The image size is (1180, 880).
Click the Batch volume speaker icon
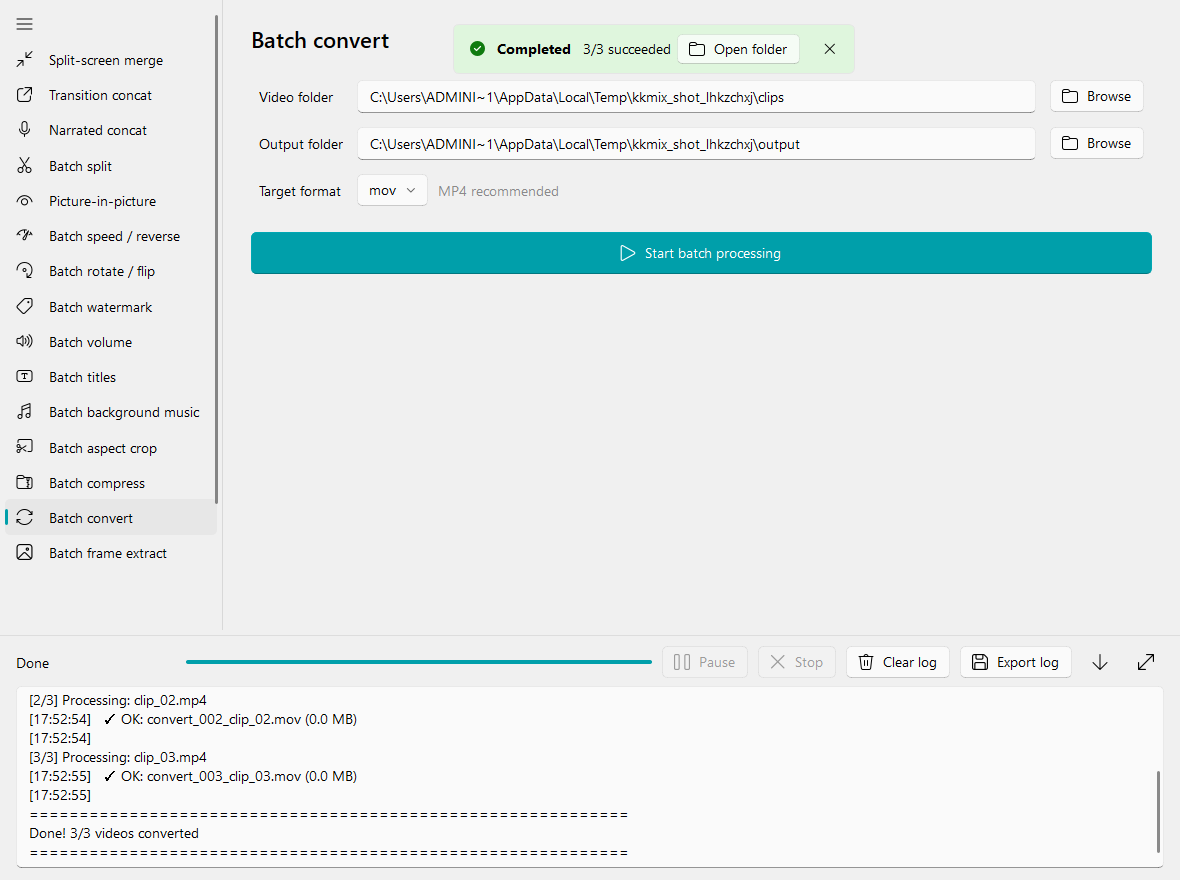(x=25, y=342)
